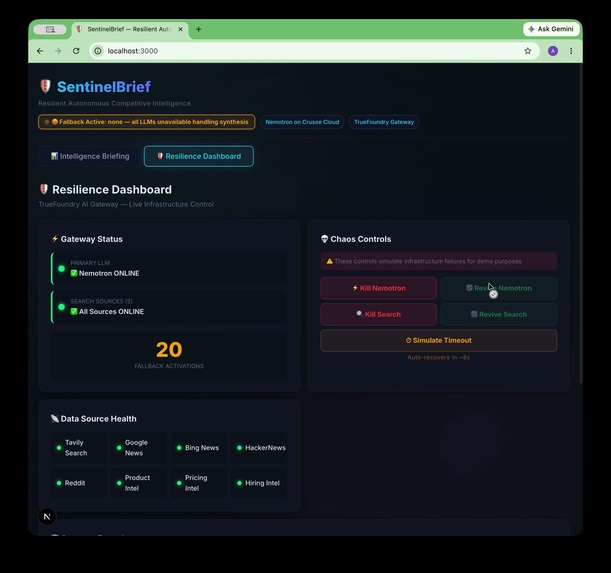Click the Nemotron ONLINE status row

169,269
